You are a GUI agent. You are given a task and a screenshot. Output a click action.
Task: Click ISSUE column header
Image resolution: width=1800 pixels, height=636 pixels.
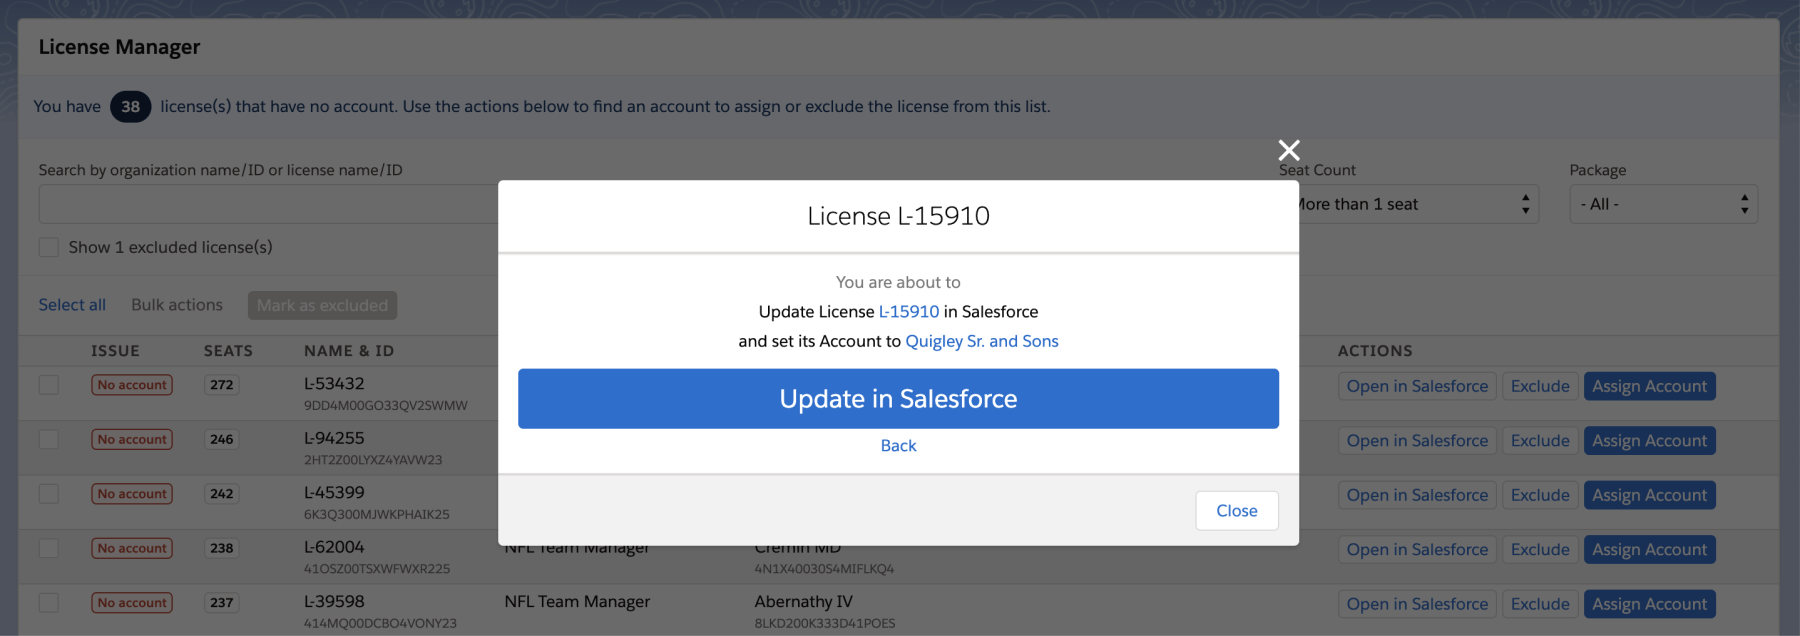tap(115, 351)
